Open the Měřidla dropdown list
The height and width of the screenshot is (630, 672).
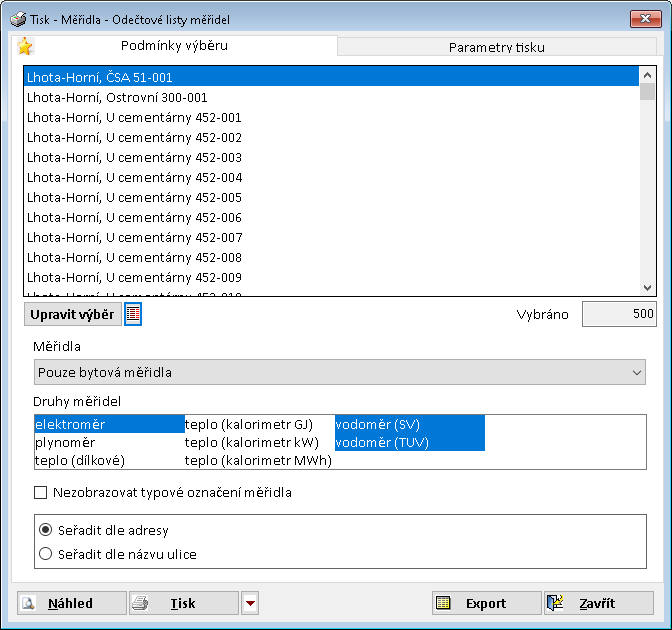tap(338, 373)
